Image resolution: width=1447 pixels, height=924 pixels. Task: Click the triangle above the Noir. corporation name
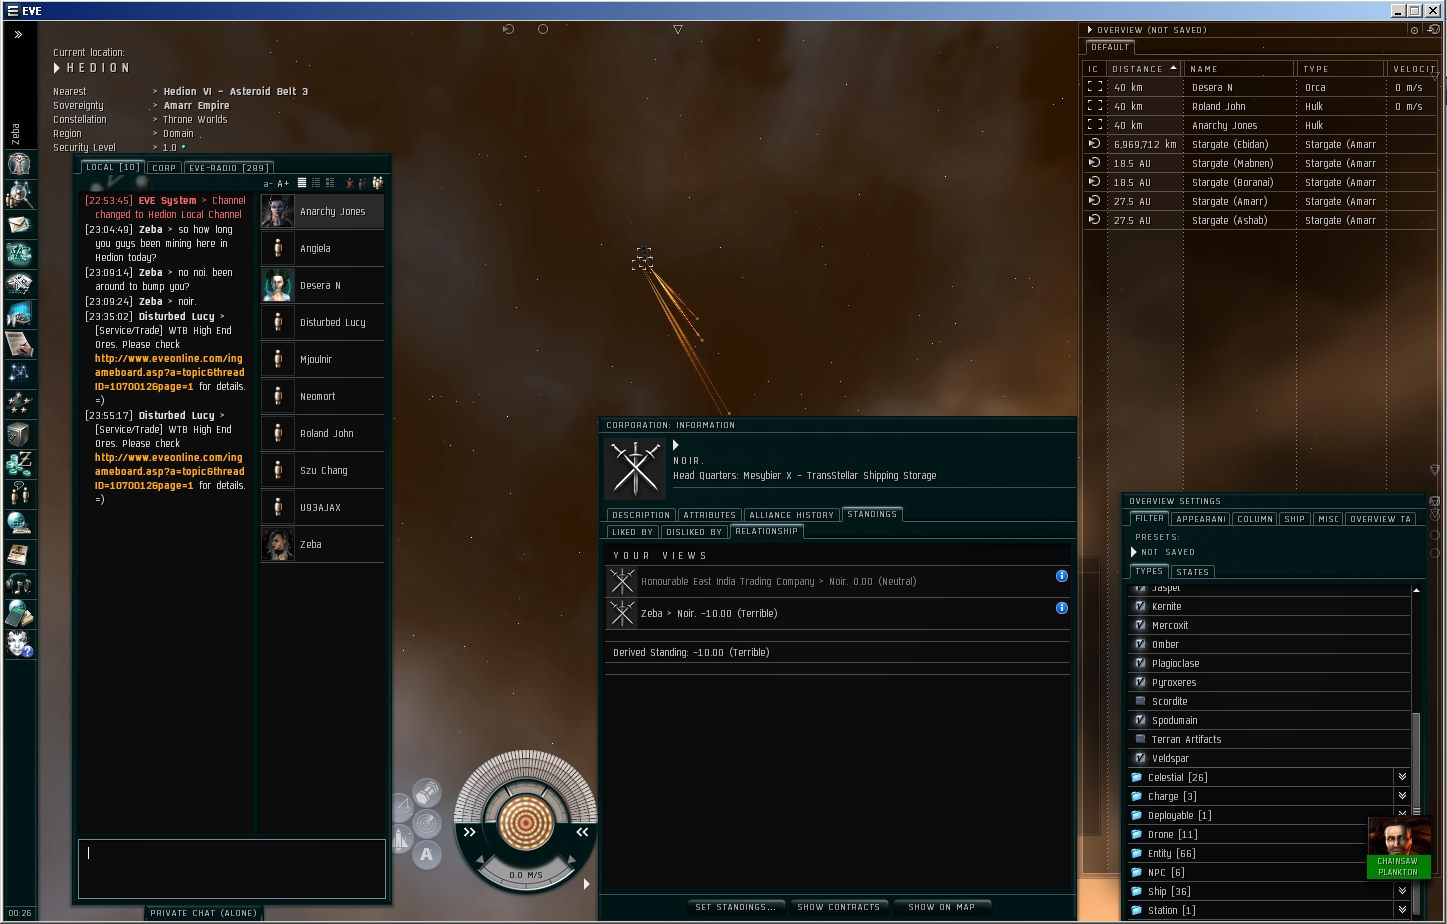point(676,445)
